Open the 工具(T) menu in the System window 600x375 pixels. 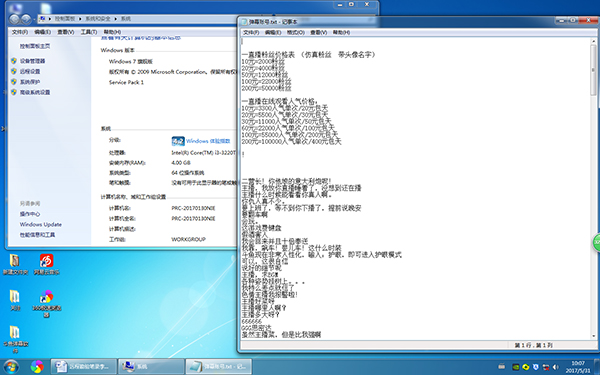pyautogui.click(x=89, y=32)
